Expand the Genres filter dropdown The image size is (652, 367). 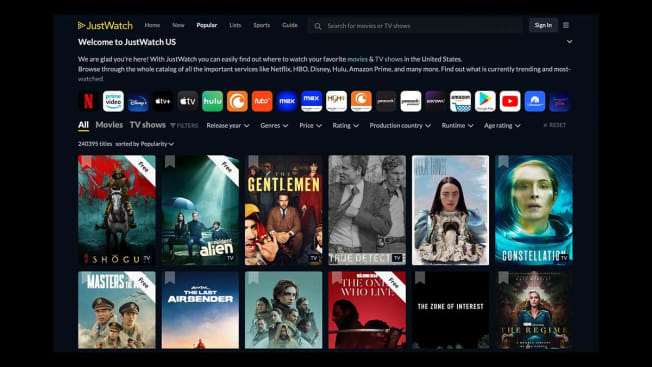[x=274, y=126]
